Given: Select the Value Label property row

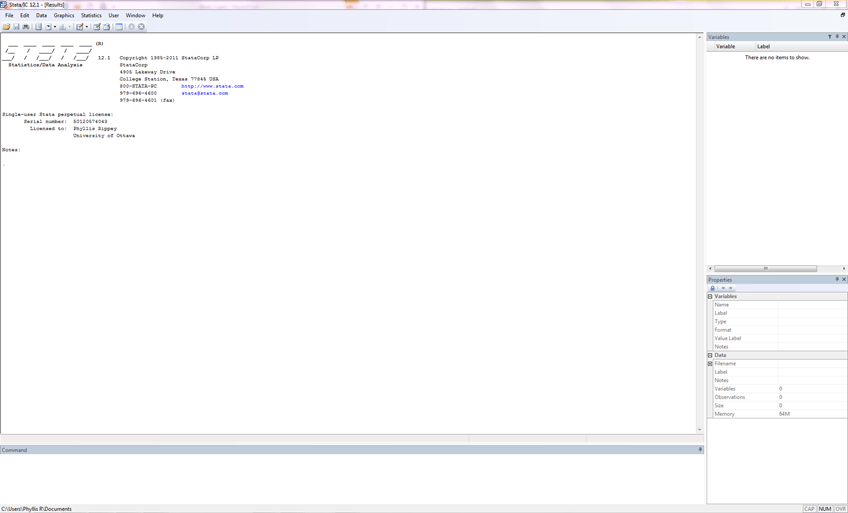Looking at the screenshot, I should (x=779, y=338).
